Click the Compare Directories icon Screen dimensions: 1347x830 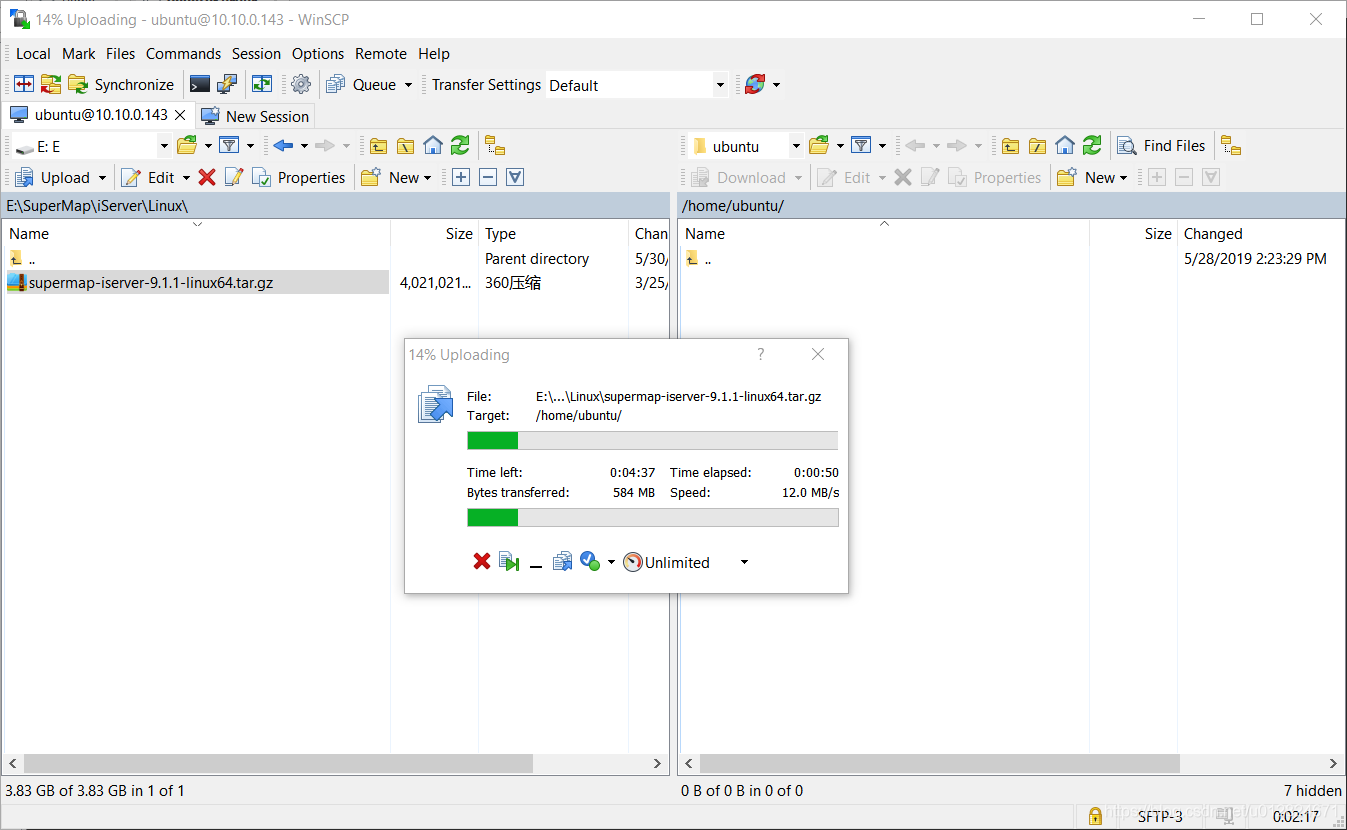click(24, 85)
